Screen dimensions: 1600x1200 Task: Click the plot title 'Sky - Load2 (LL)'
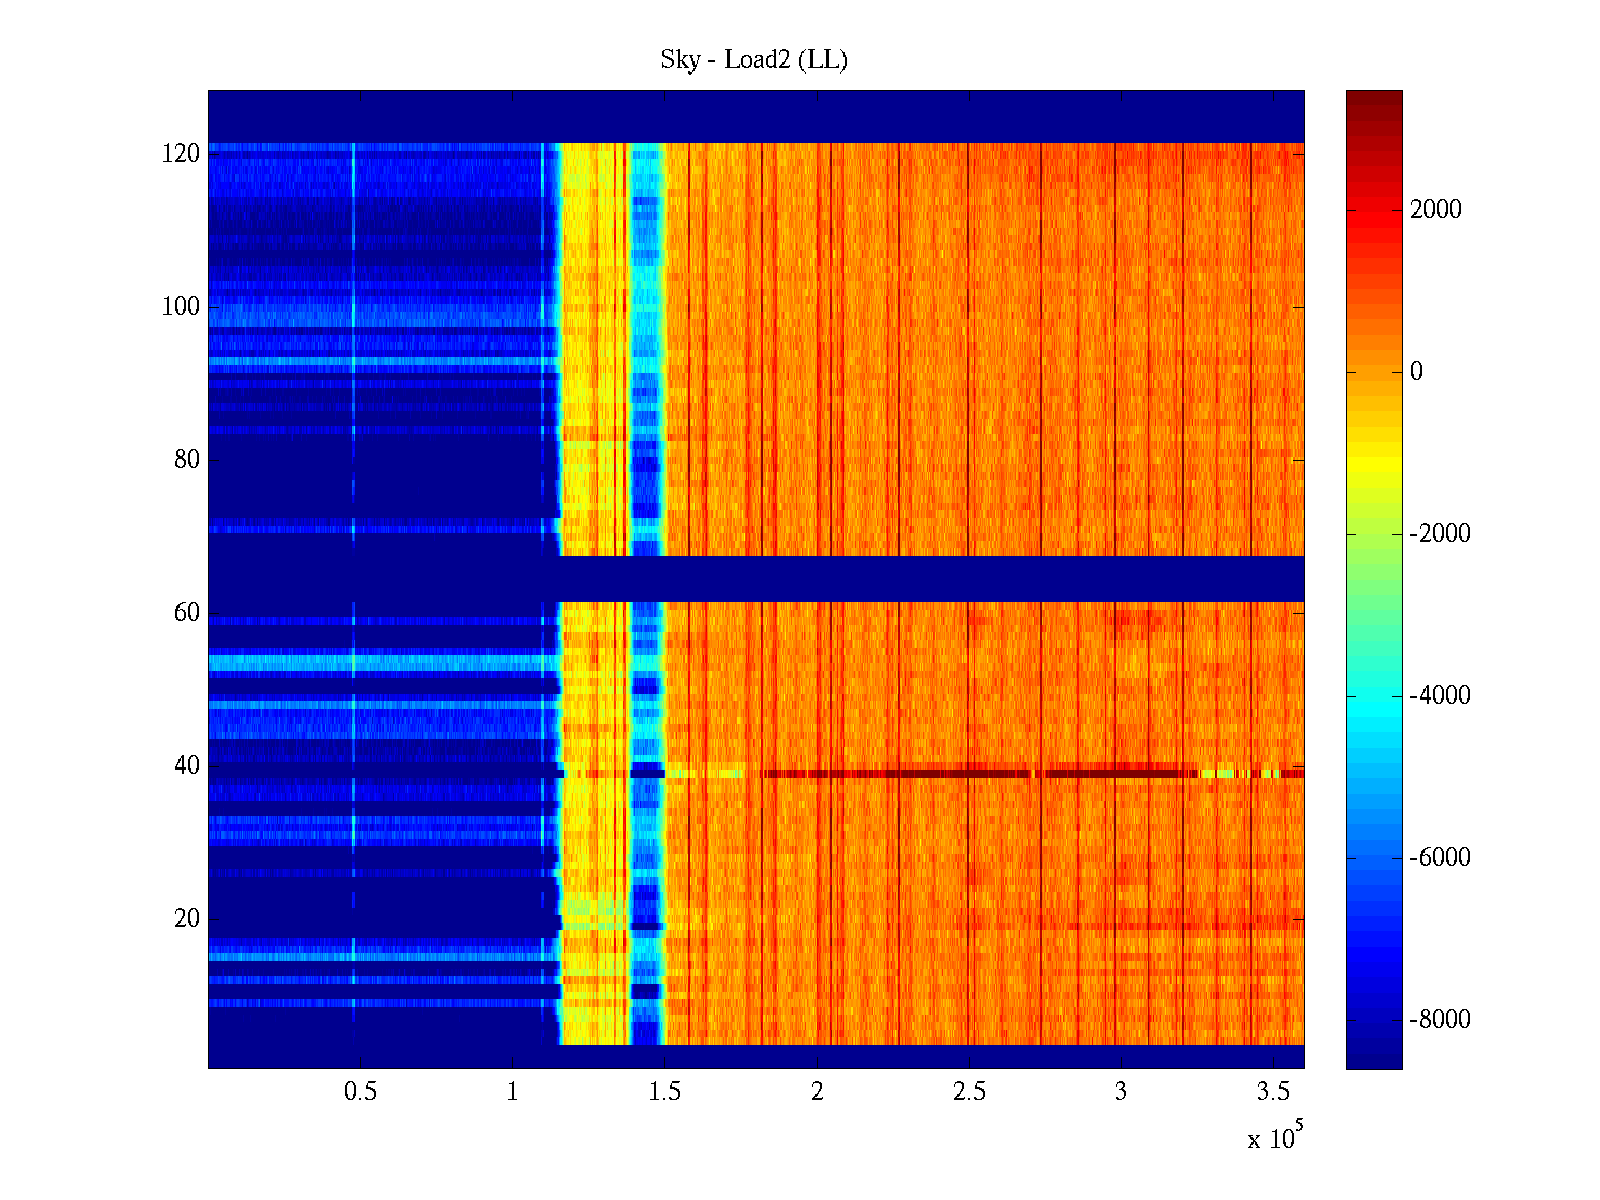tap(754, 60)
